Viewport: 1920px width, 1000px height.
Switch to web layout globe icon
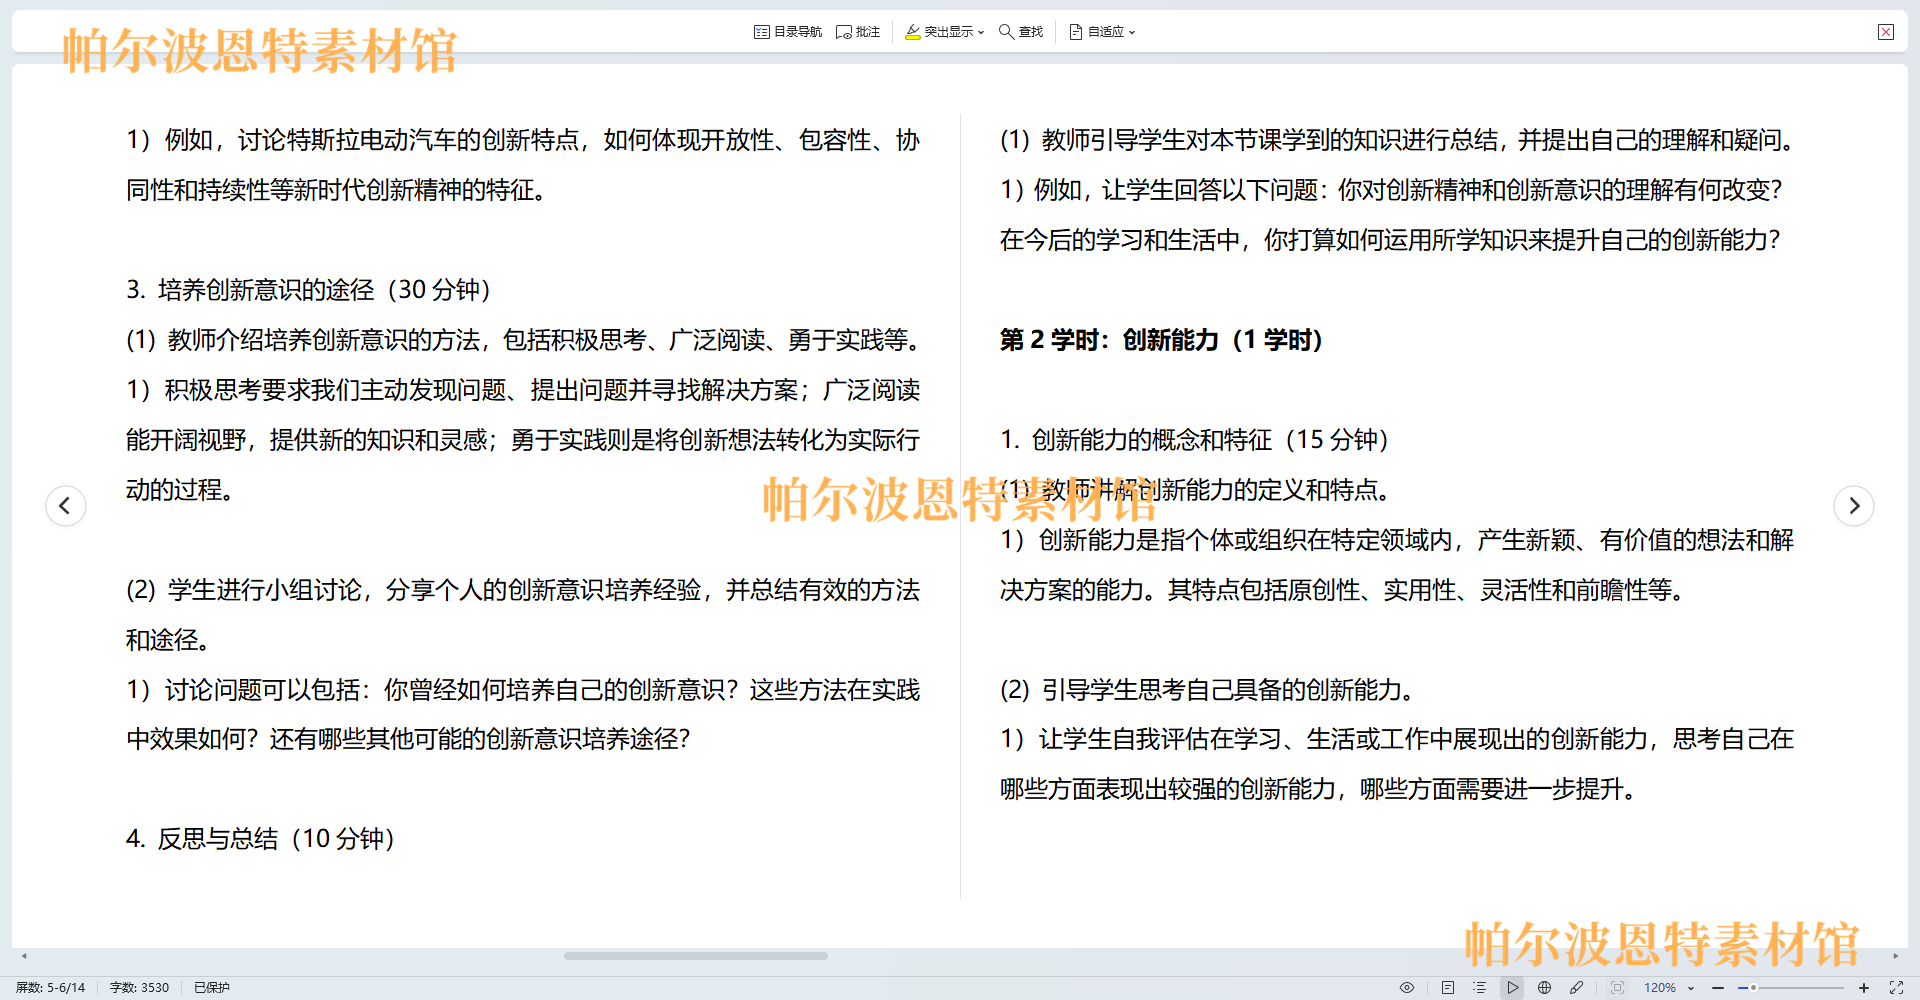click(1545, 987)
